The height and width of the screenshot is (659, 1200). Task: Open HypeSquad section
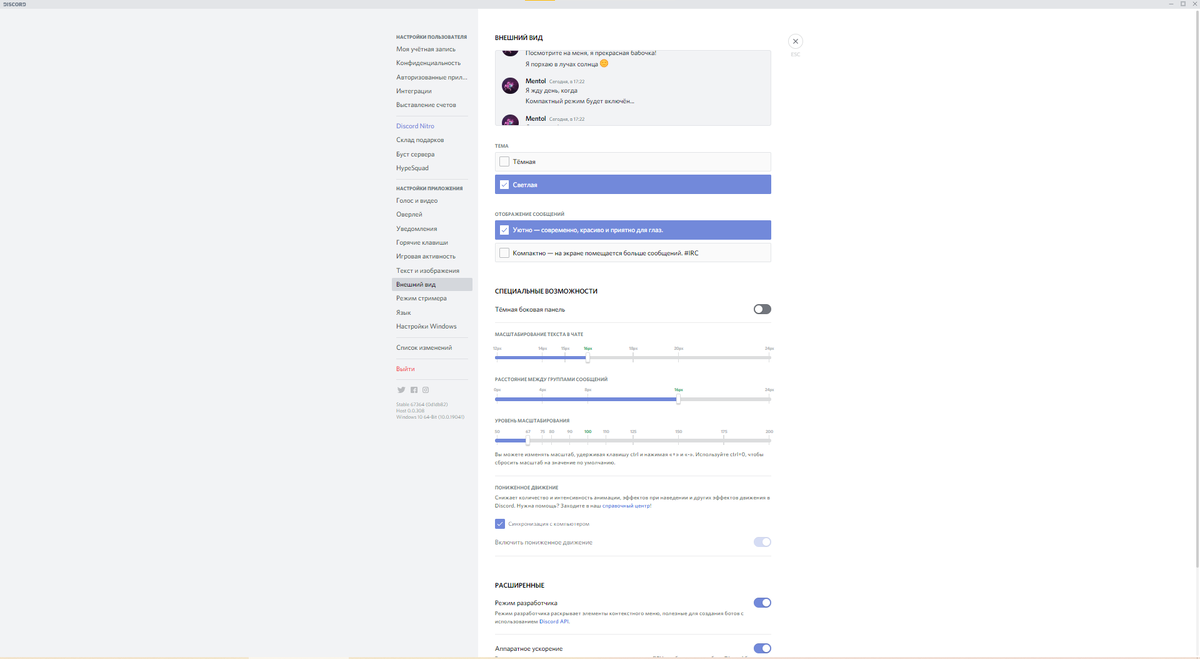point(432,168)
